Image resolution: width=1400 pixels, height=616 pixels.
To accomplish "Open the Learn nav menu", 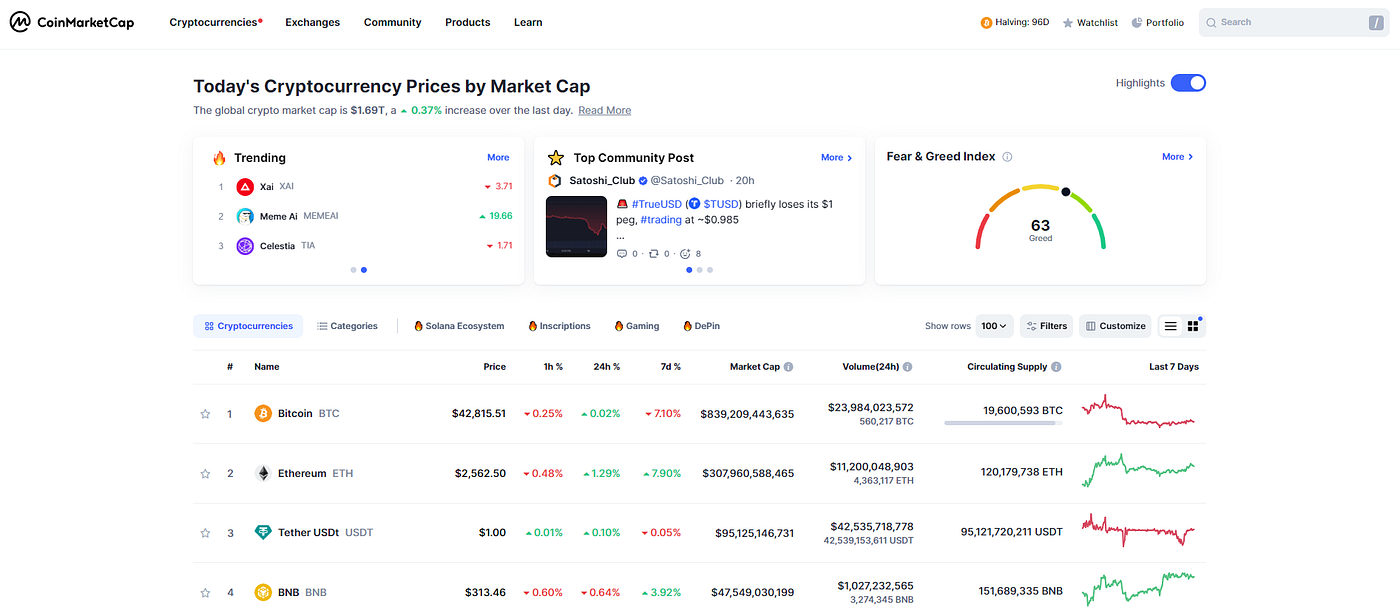I will pyautogui.click(x=528, y=22).
